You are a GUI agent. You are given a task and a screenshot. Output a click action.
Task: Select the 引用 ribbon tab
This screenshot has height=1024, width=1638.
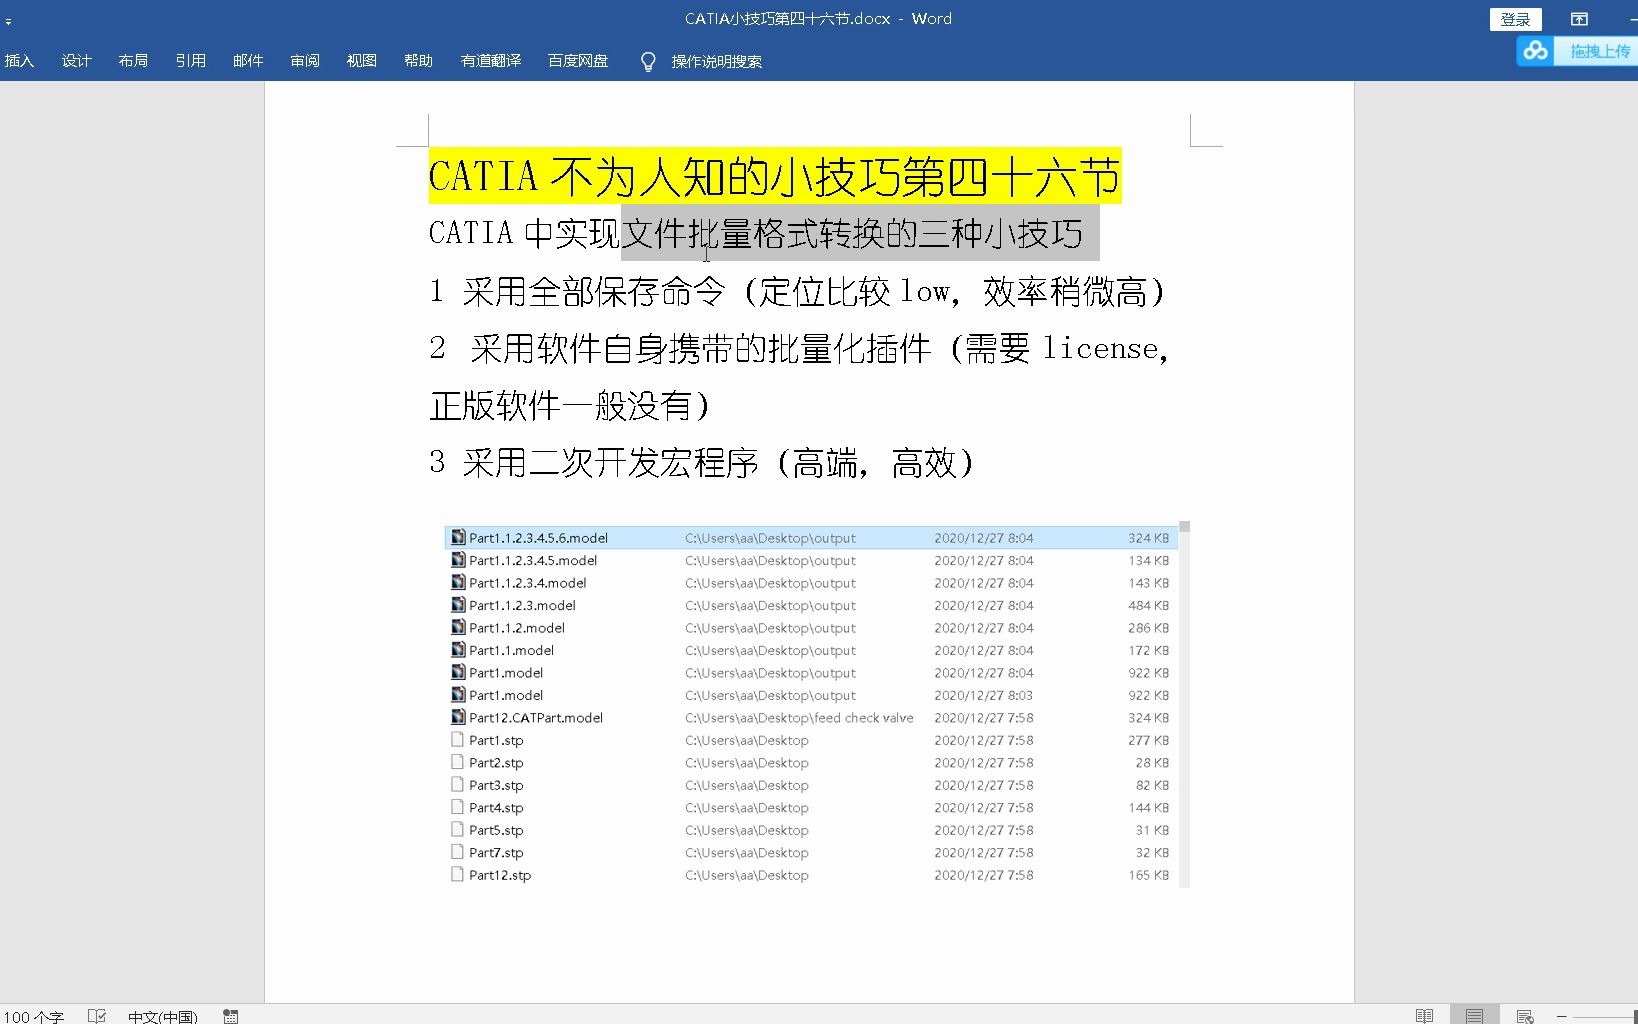click(x=190, y=61)
